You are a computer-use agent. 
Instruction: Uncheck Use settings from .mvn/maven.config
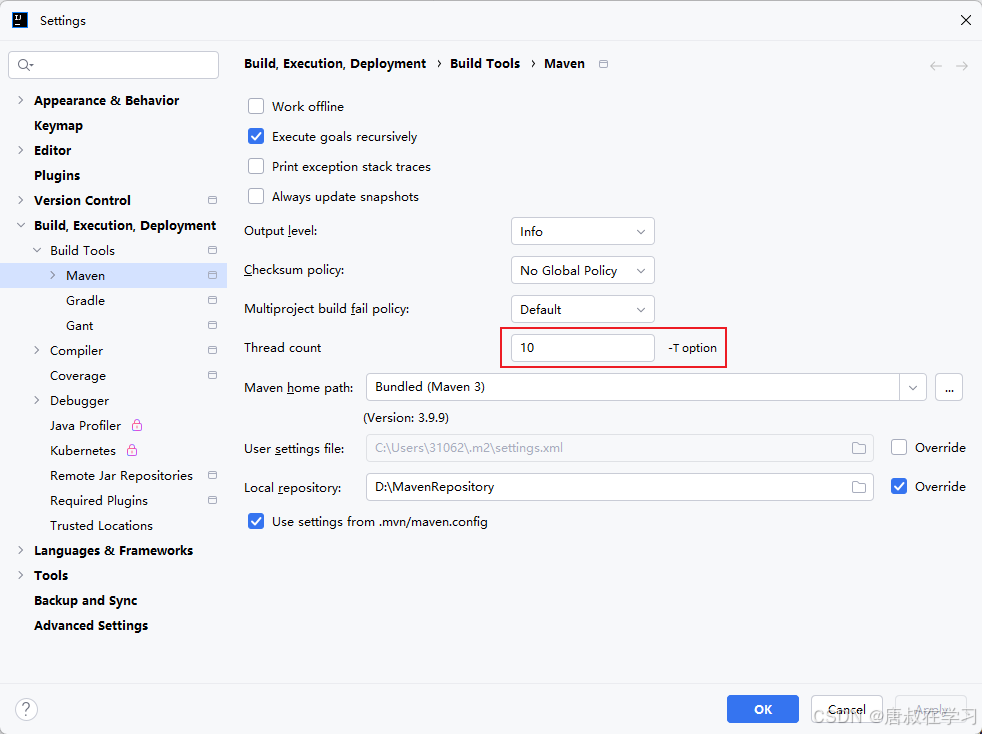[256, 522]
